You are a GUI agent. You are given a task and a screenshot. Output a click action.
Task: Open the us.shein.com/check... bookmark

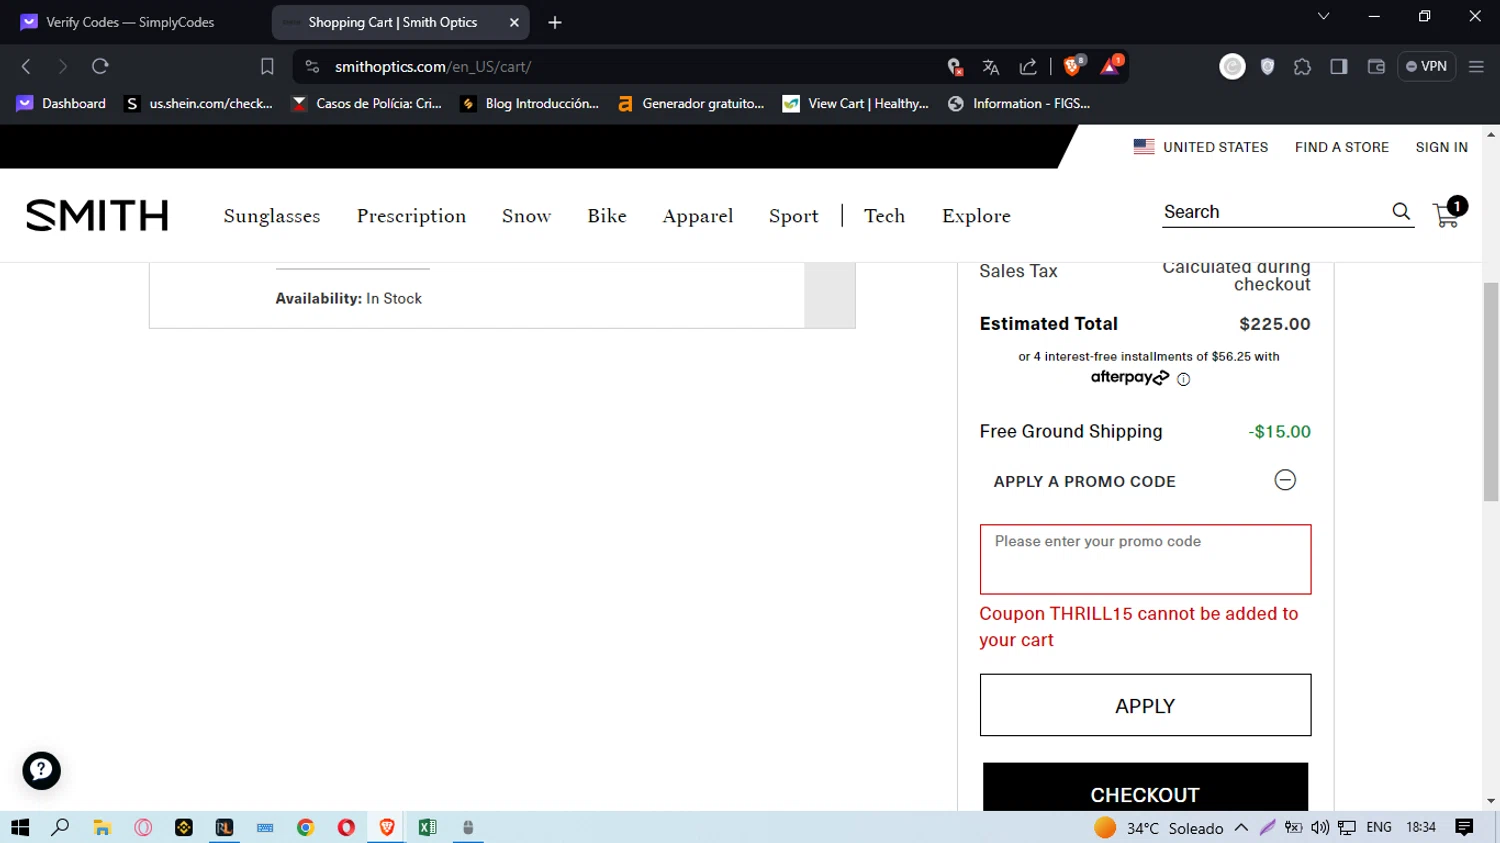pos(198,103)
